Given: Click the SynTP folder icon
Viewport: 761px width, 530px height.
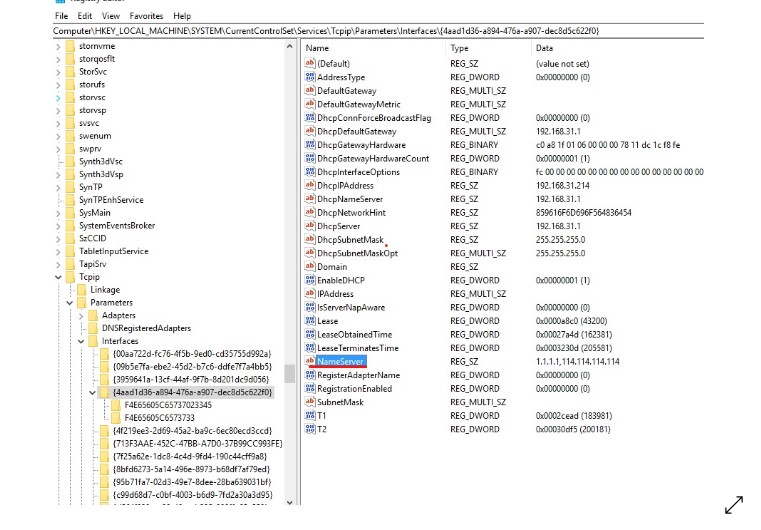Looking at the screenshot, I should (x=70, y=187).
